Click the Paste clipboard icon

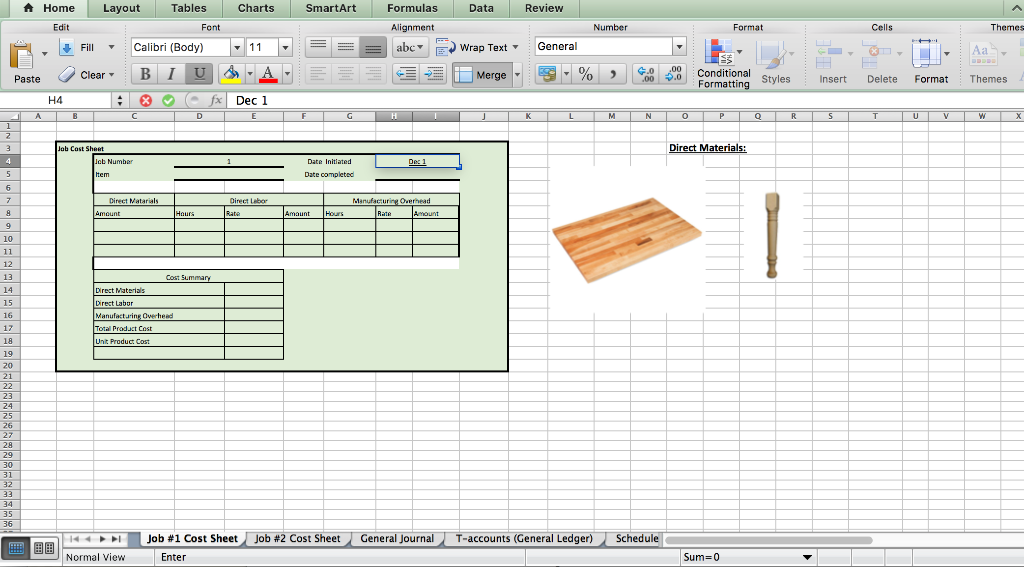click(x=22, y=56)
